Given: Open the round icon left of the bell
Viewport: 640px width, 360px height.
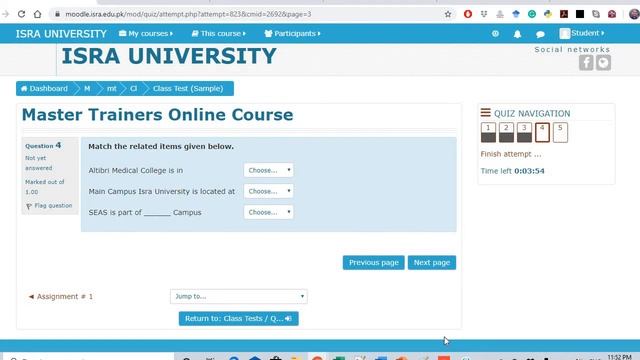Looking at the screenshot, I should tap(495, 33).
